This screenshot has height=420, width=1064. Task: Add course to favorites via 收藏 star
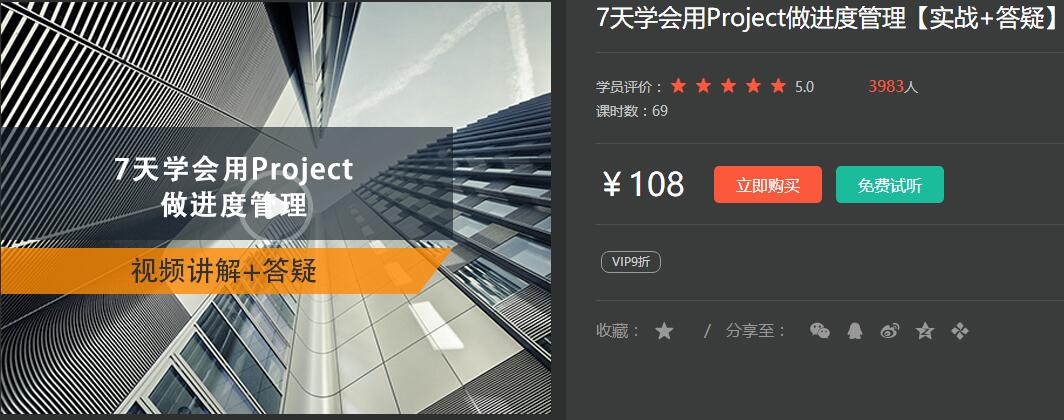tap(664, 331)
